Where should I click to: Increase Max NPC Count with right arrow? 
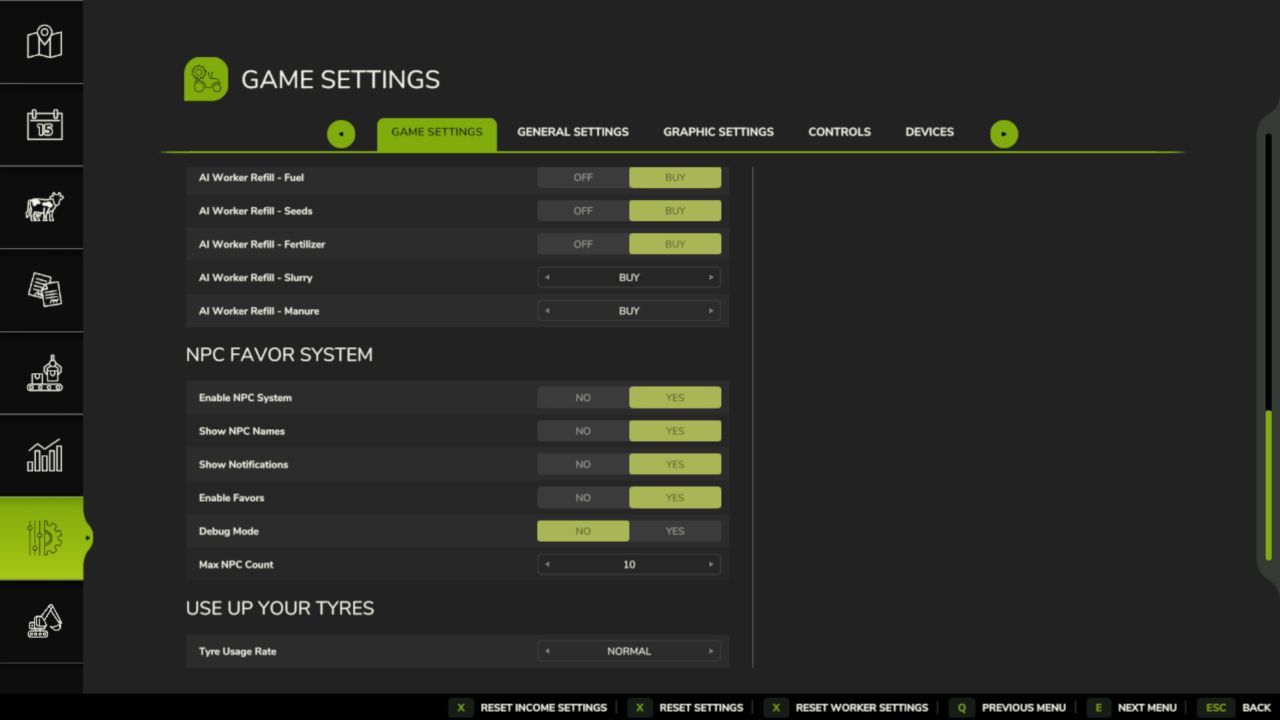point(711,565)
